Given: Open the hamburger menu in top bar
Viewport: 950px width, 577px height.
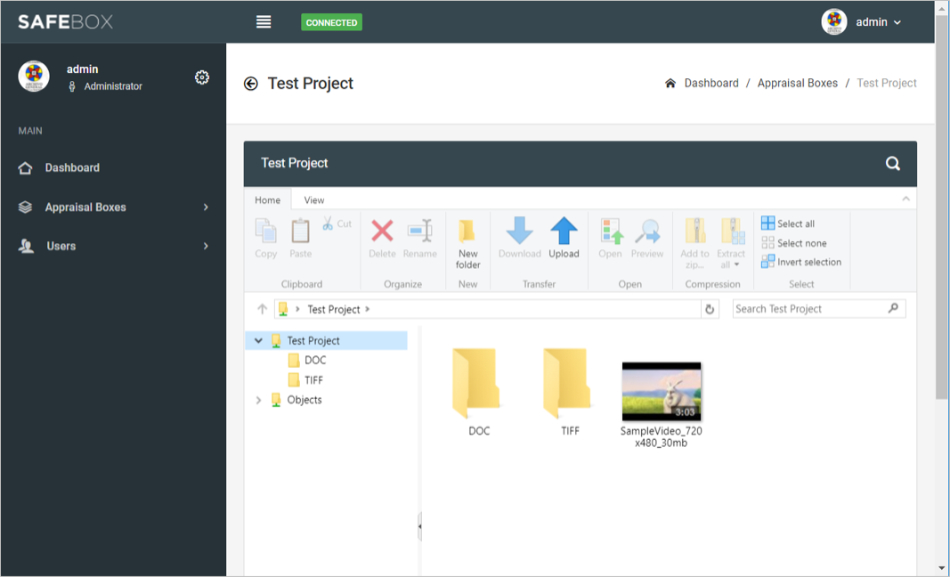Looking at the screenshot, I should point(263,22).
